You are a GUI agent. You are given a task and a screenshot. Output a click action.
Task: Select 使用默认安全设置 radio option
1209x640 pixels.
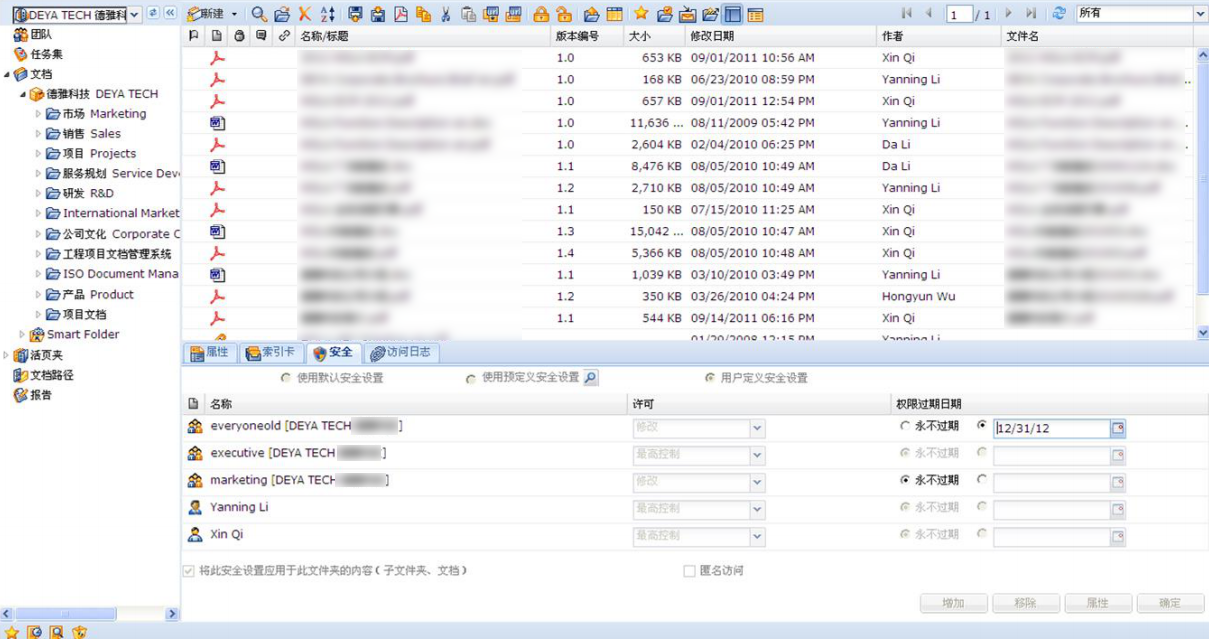(287, 378)
